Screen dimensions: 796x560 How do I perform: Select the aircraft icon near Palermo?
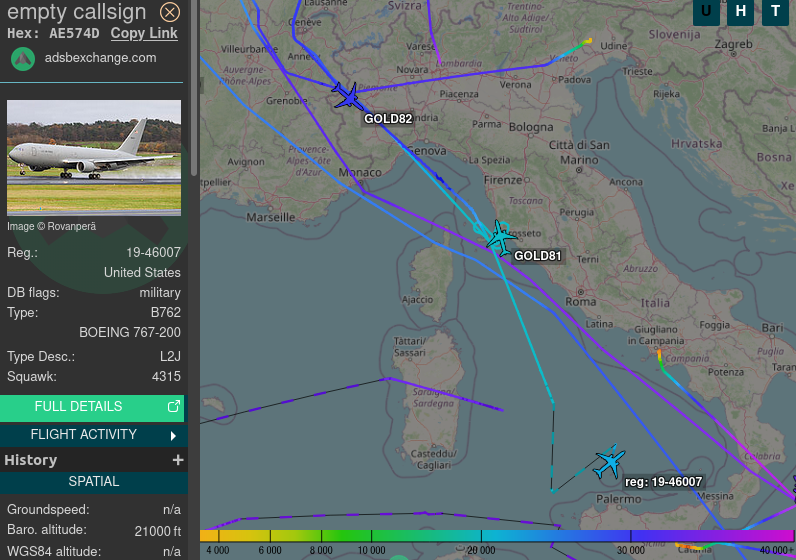pos(610,463)
